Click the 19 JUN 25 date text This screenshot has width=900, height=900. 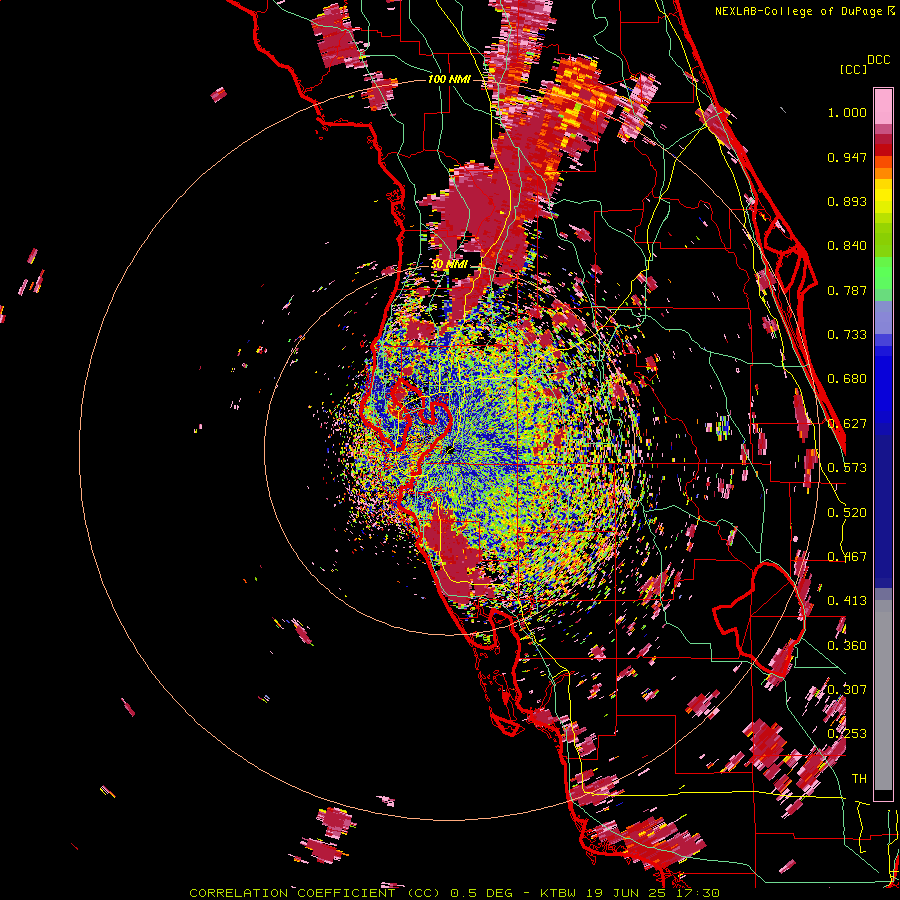click(x=626, y=893)
